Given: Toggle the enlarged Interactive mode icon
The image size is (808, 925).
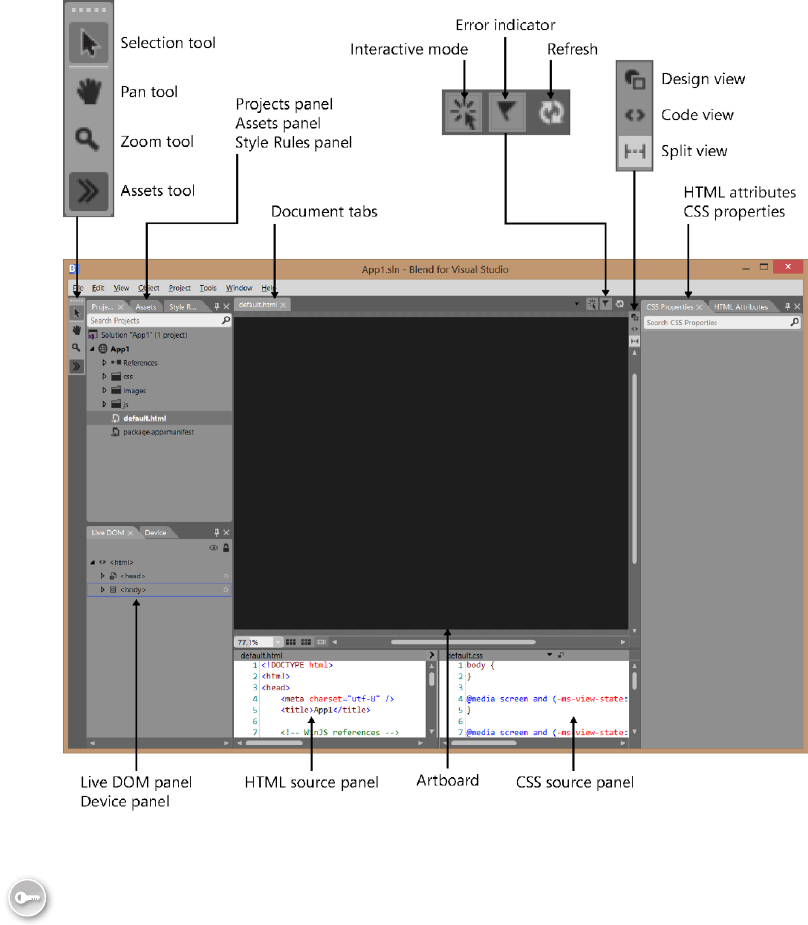Looking at the screenshot, I should click(x=464, y=112).
